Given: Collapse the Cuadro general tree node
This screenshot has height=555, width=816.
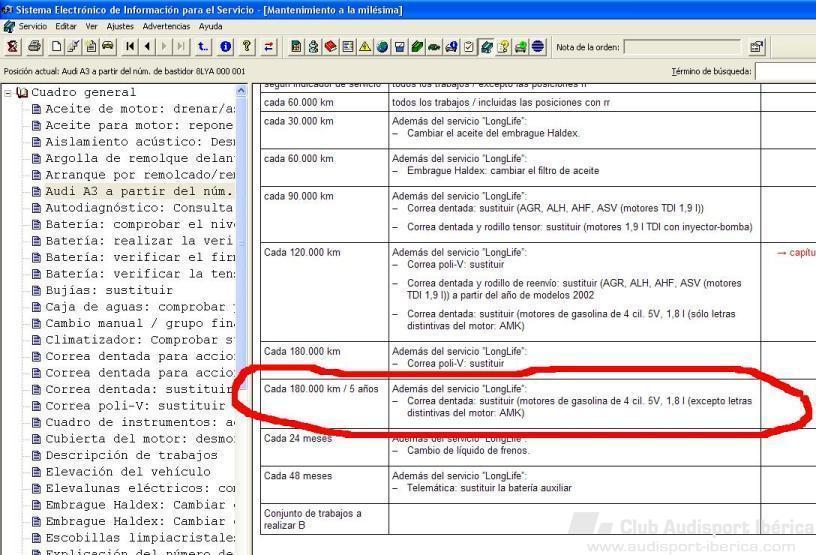Looking at the screenshot, I should 8,93.
